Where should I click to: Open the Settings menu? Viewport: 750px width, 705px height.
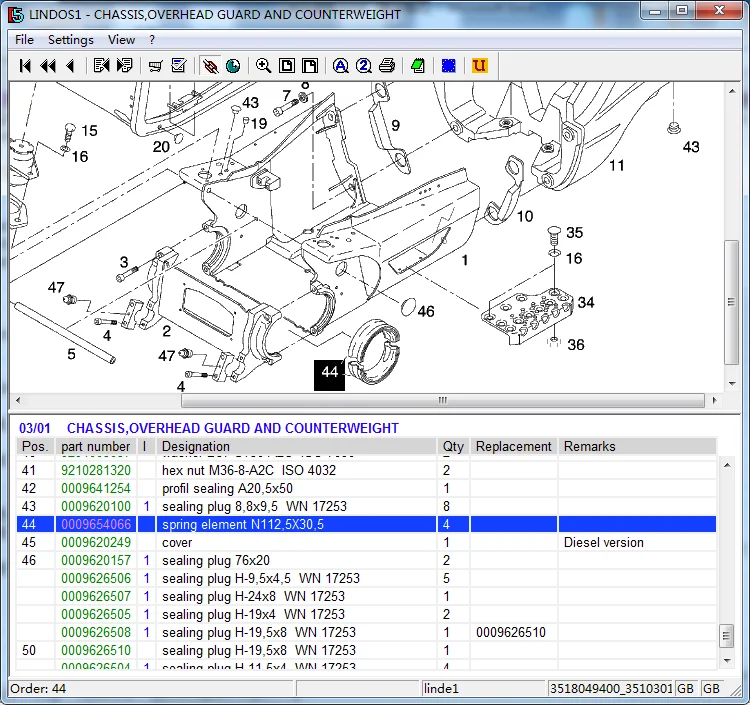click(x=71, y=40)
